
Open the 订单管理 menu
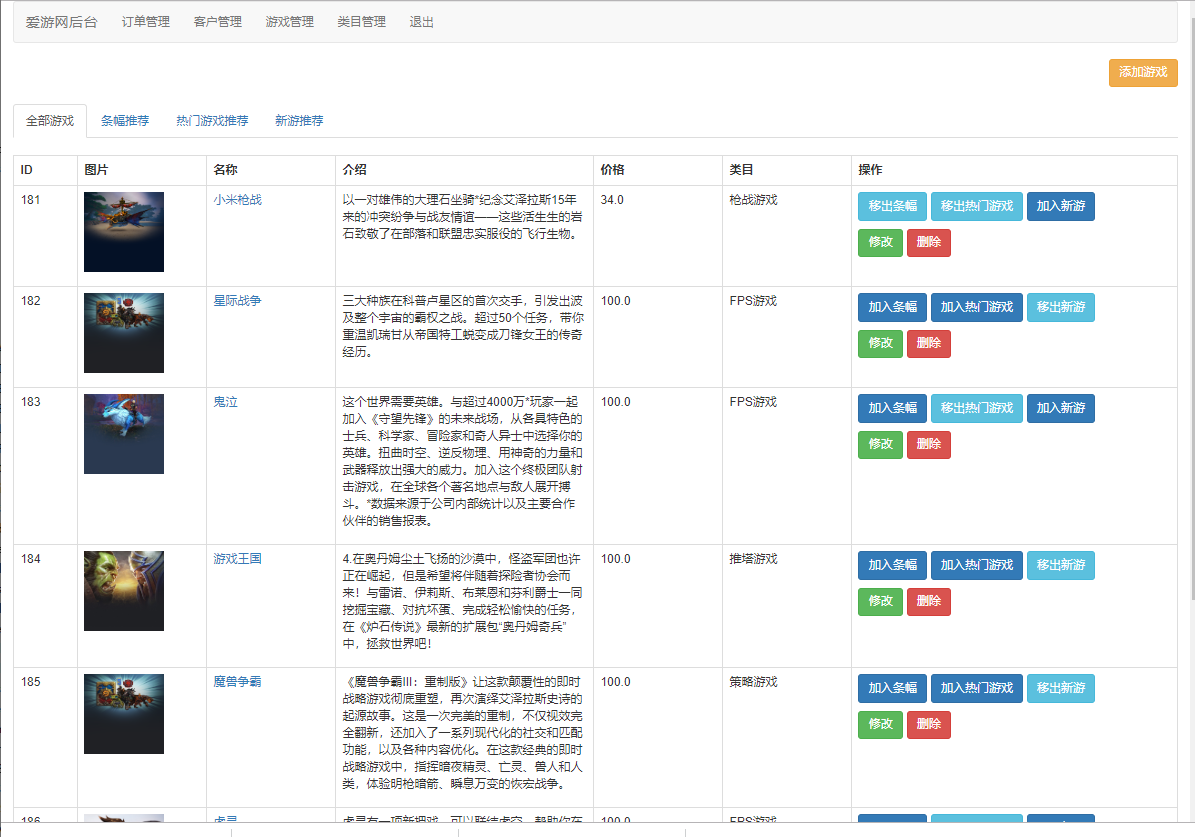coord(146,20)
